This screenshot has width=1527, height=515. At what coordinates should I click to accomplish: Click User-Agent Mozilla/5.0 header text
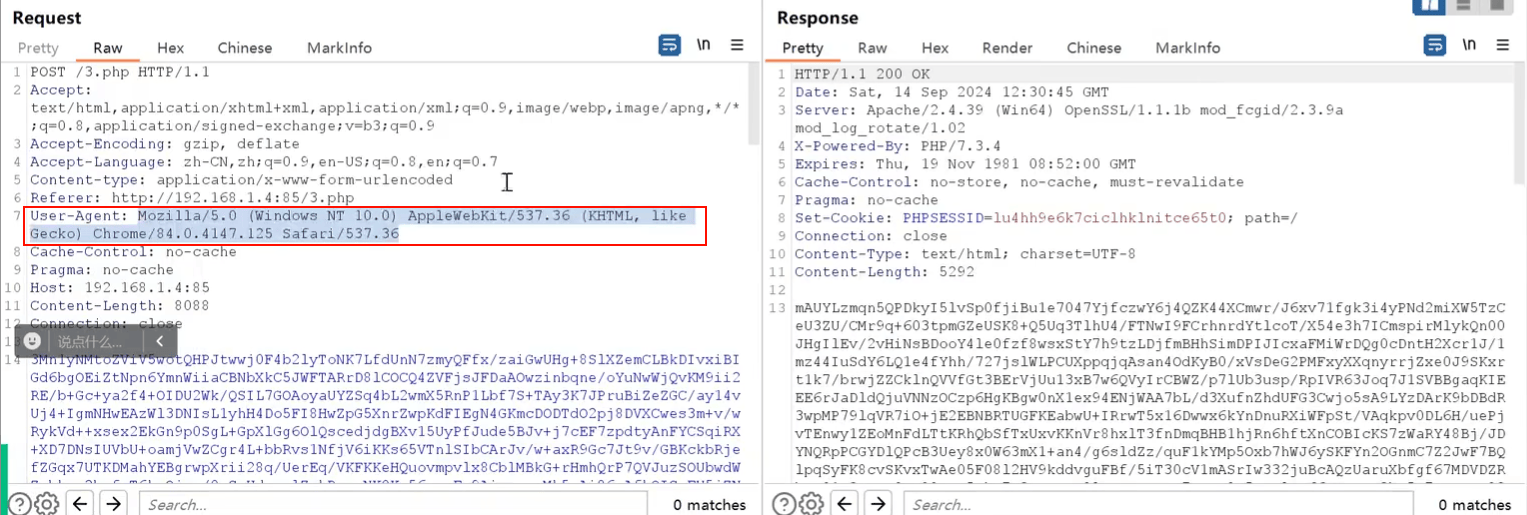click(x=363, y=225)
